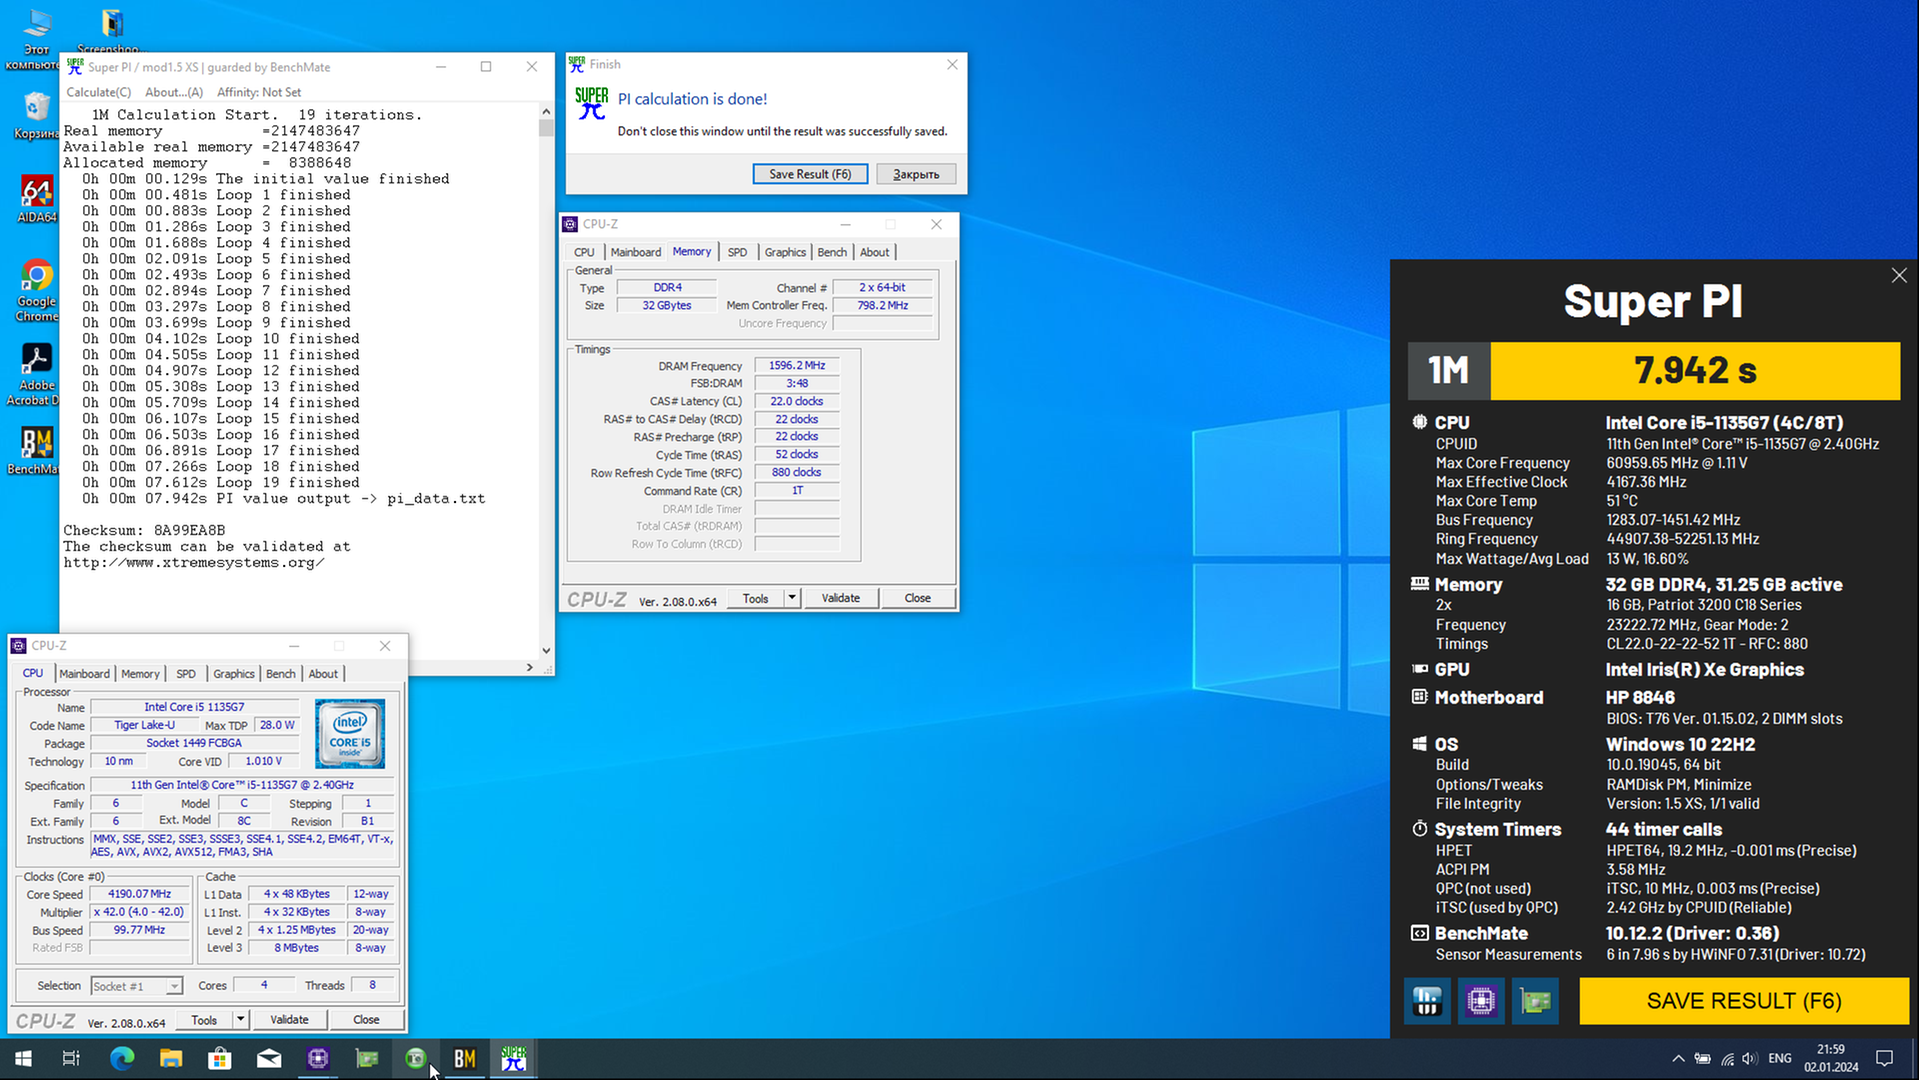Close the BenchMate Super PI result panel

pos(1898,276)
